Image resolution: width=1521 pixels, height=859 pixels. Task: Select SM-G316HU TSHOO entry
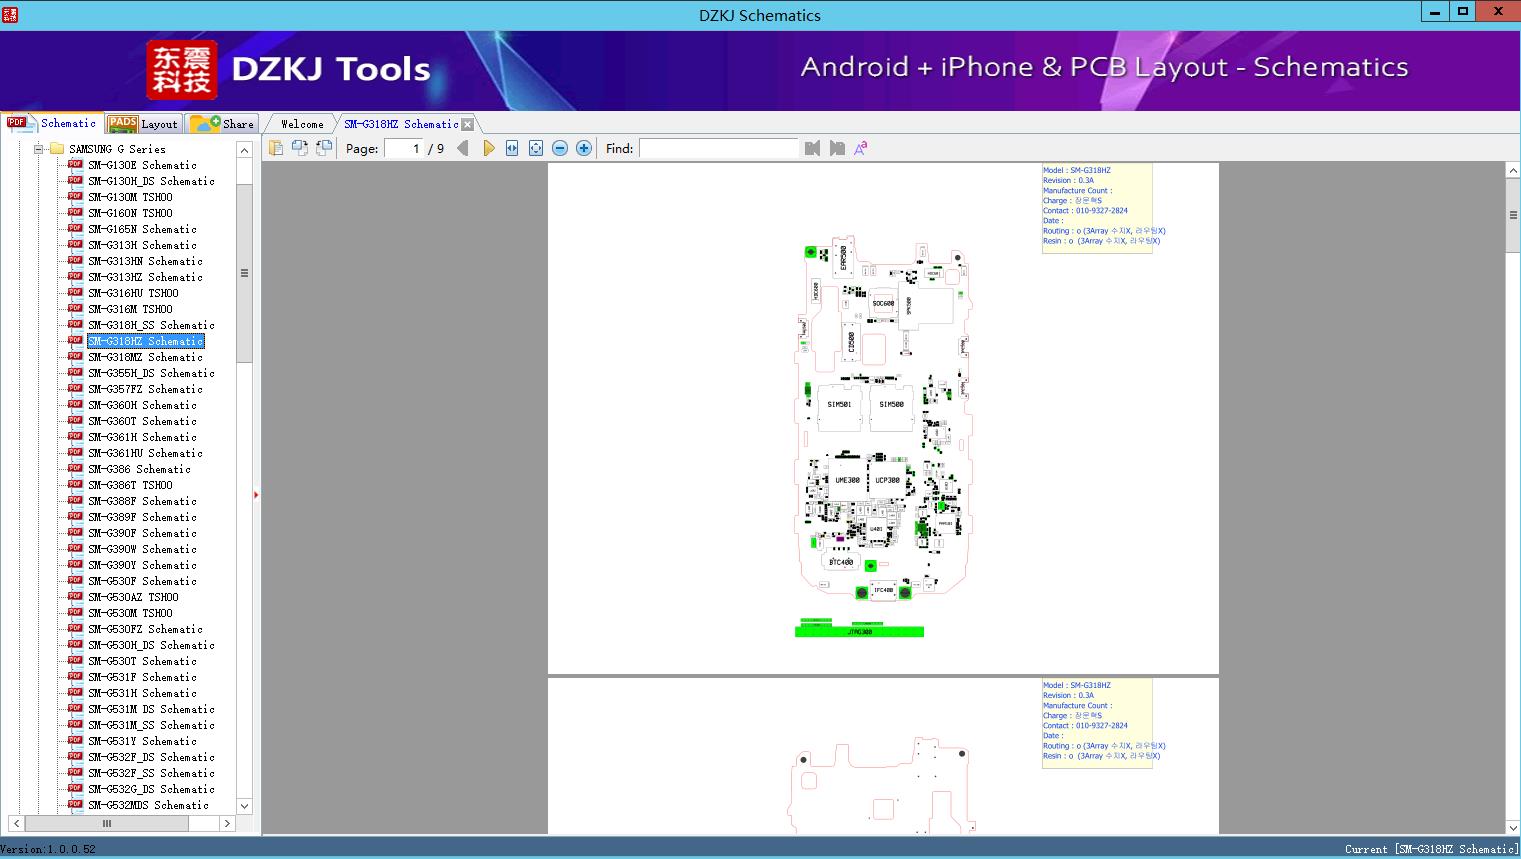pos(133,293)
